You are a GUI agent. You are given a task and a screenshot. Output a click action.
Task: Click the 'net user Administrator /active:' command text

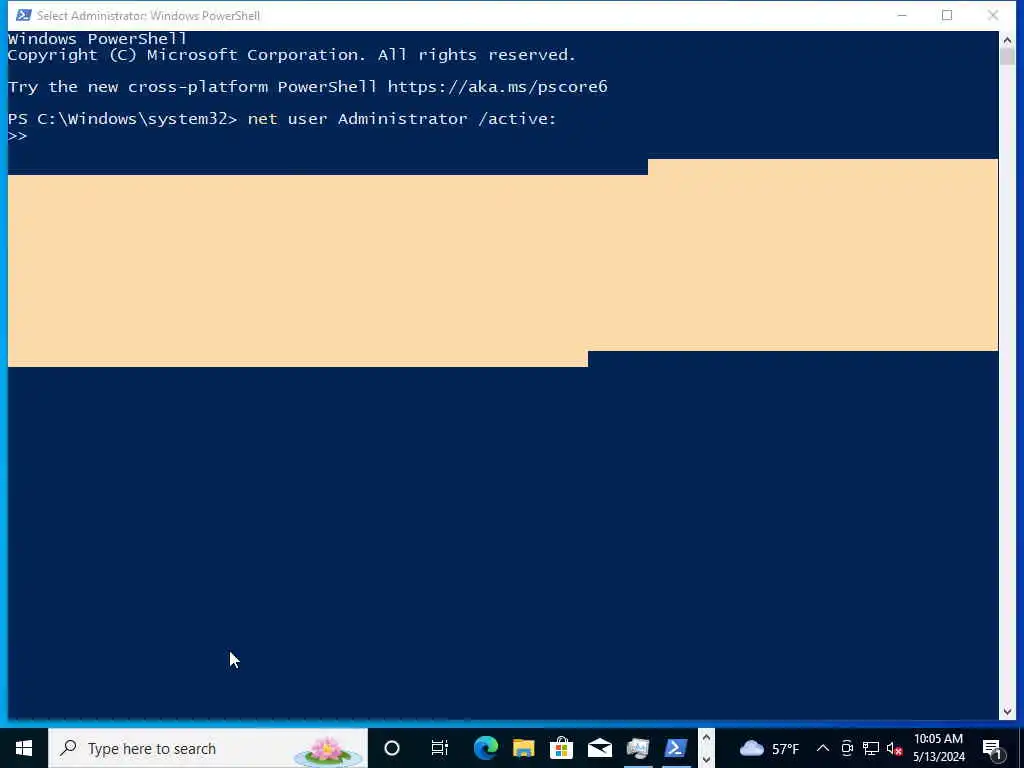coord(402,119)
